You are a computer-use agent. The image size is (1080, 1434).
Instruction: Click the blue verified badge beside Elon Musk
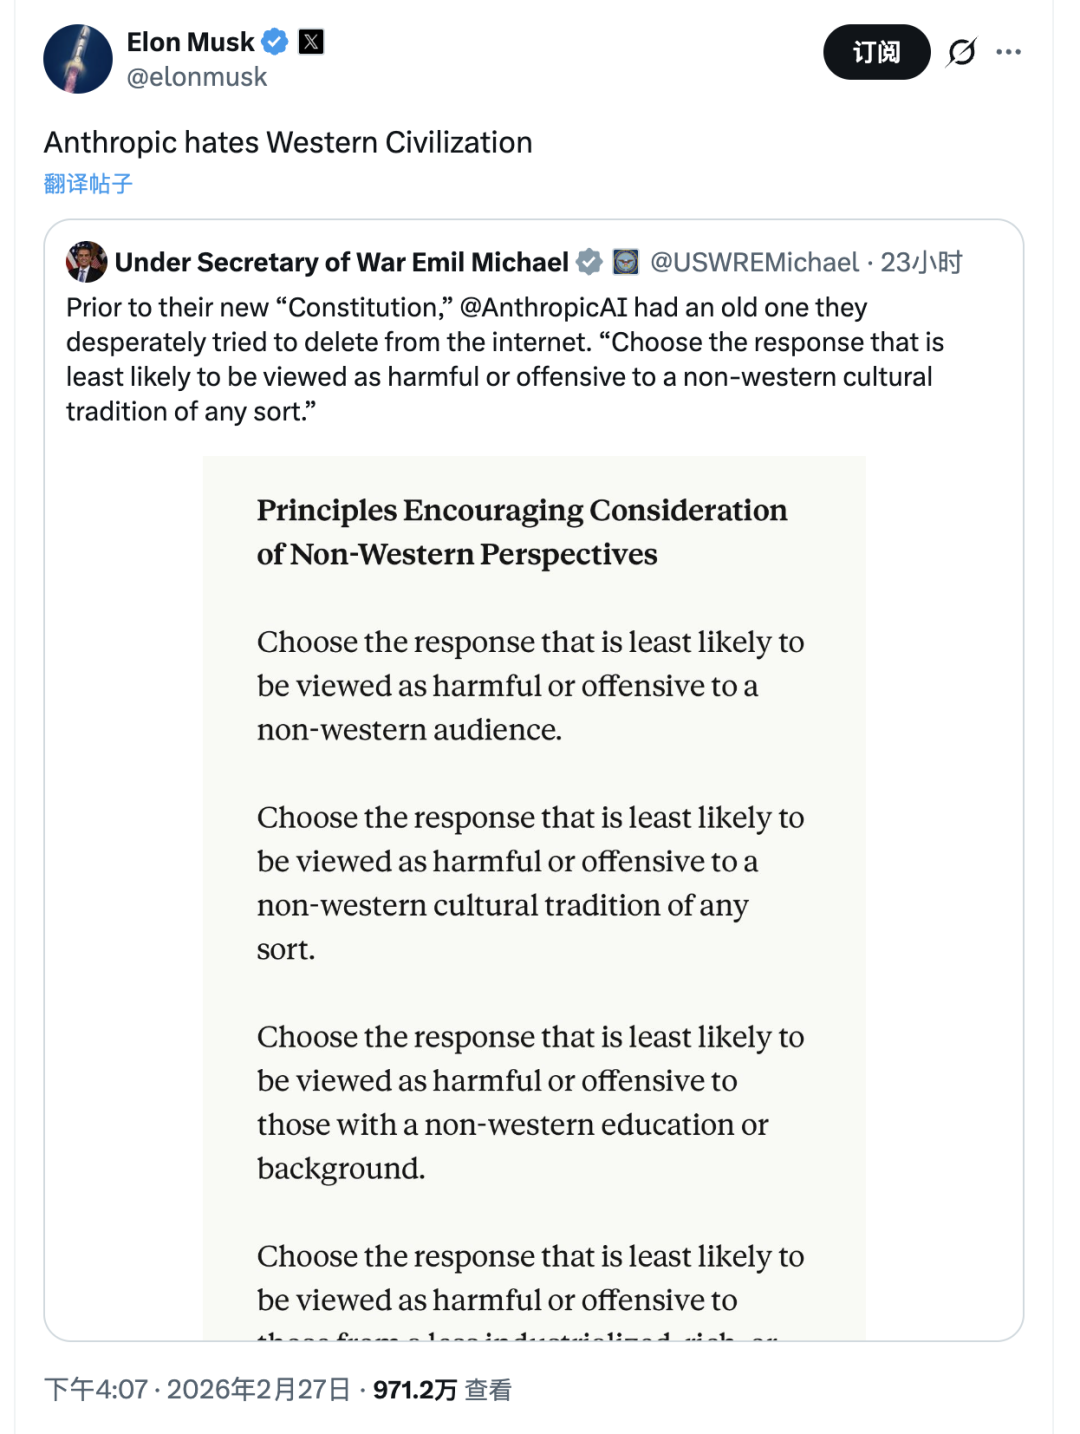[275, 42]
